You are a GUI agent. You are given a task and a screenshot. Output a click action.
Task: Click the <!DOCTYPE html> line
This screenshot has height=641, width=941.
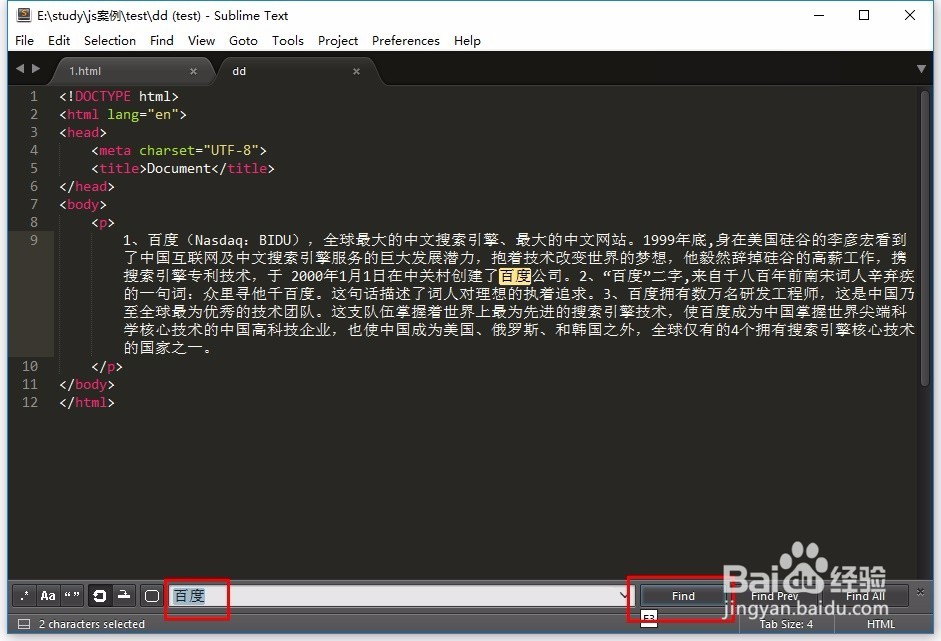[119, 96]
